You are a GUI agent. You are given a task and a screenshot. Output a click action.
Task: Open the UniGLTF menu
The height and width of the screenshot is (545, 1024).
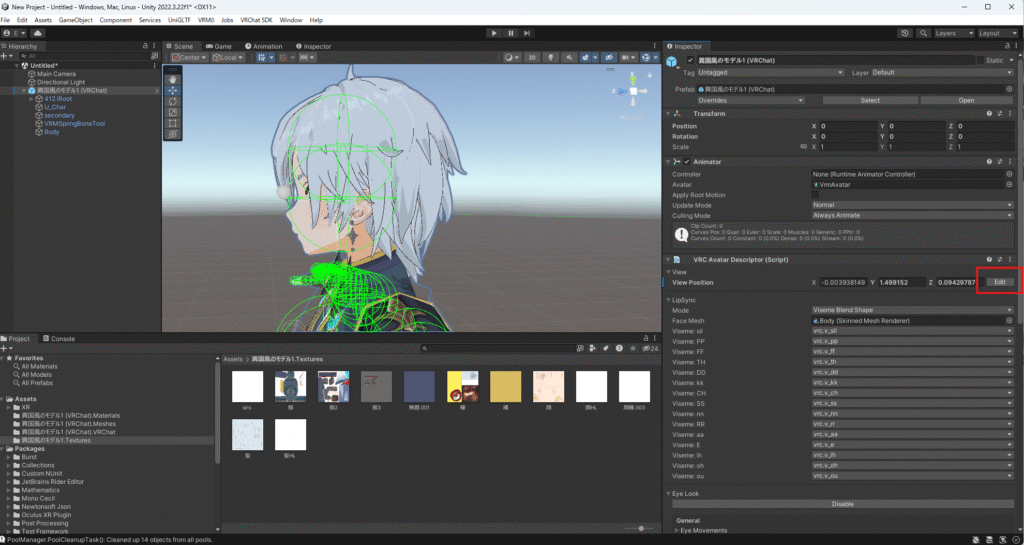pos(179,20)
